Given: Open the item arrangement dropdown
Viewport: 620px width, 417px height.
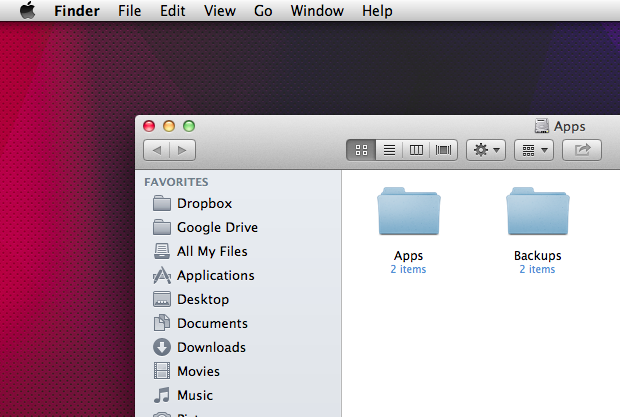Looking at the screenshot, I should (x=534, y=150).
